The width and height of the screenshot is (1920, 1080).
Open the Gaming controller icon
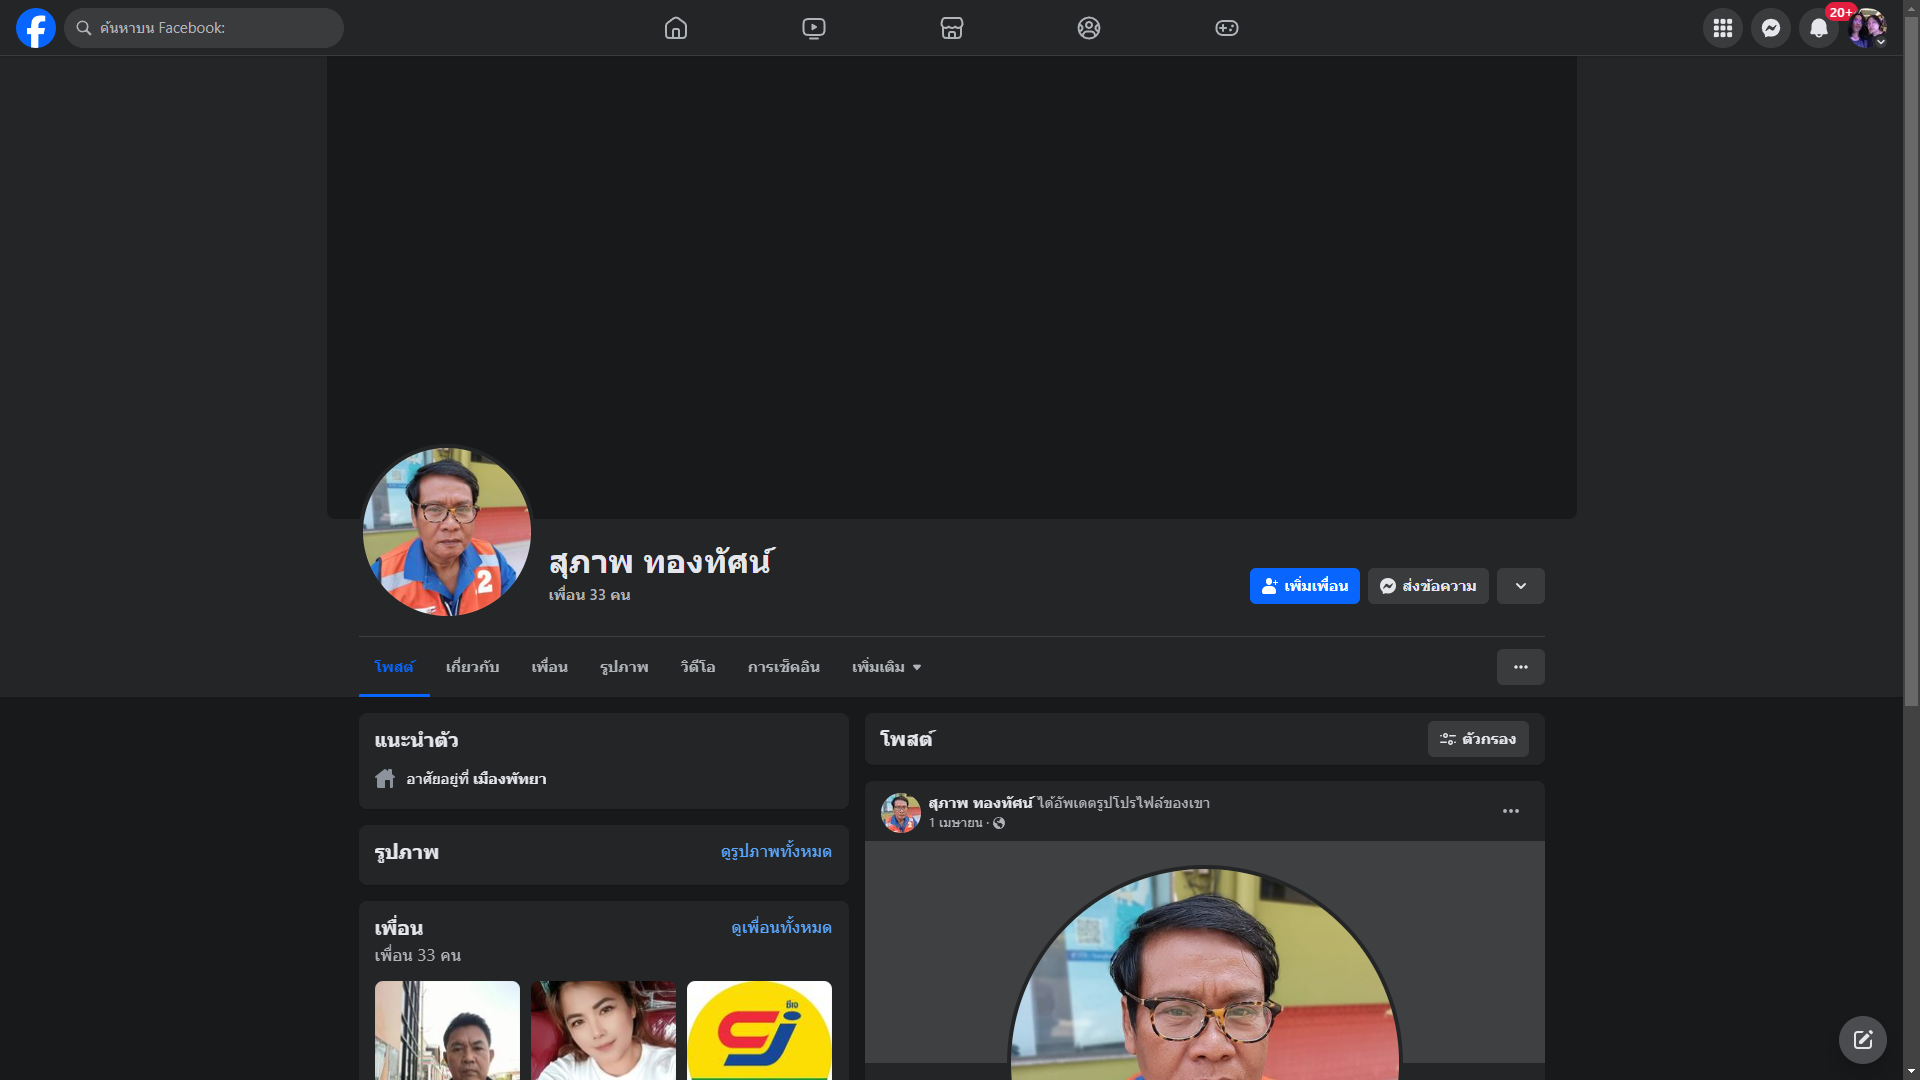[1227, 28]
